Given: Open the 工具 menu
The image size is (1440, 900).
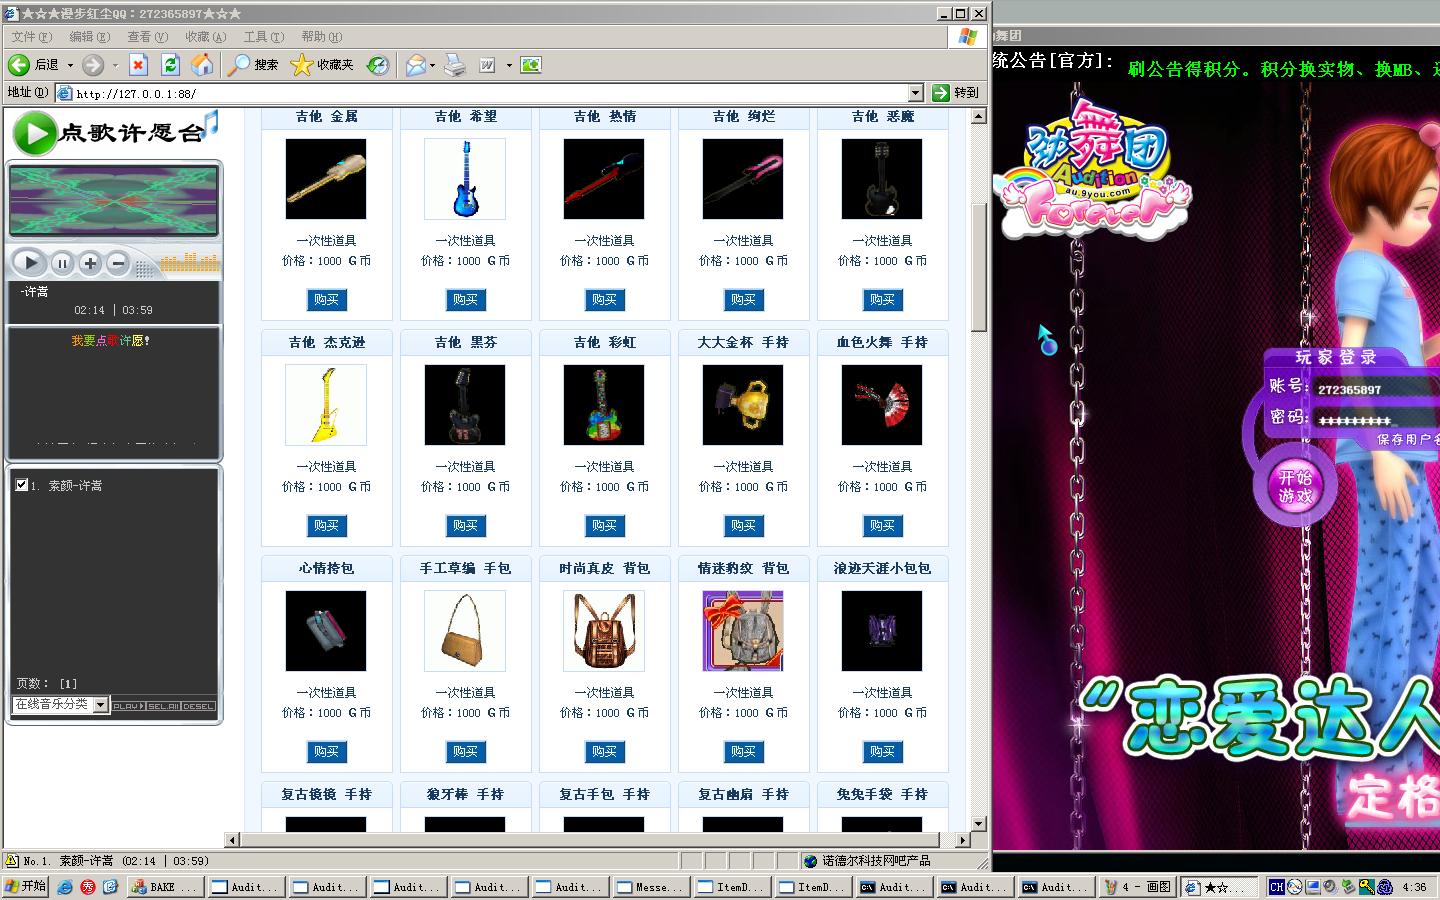Looking at the screenshot, I should (x=263, y=37).
